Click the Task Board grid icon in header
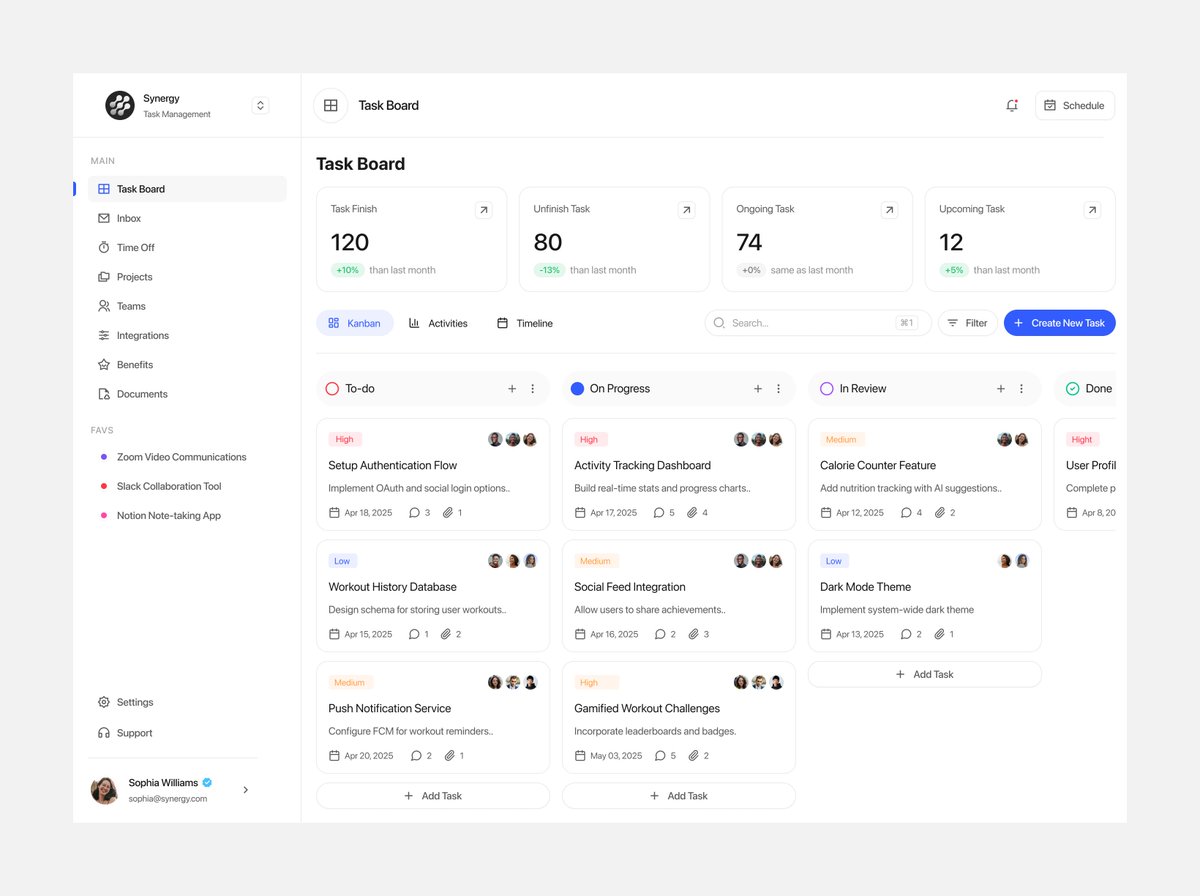Screen dimensions: 1200x896 tap(331, 105)
